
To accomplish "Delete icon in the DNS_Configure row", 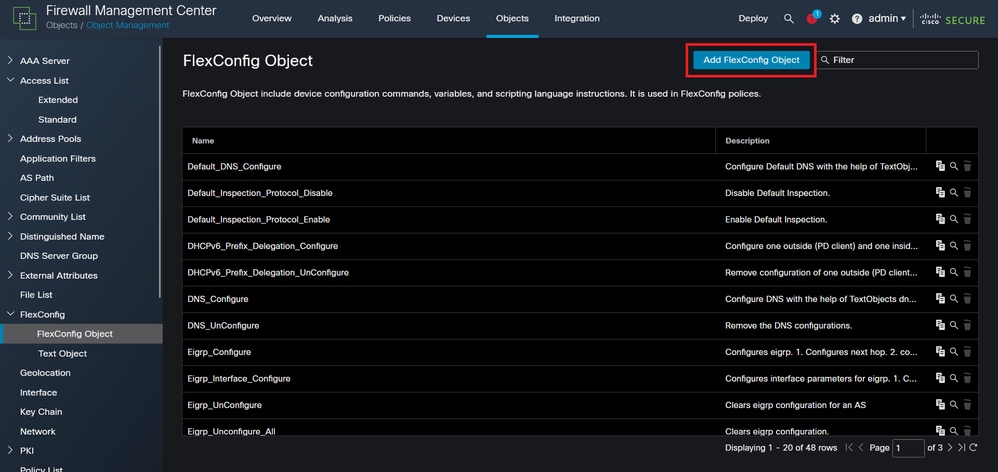I will (x=967, y=298).
